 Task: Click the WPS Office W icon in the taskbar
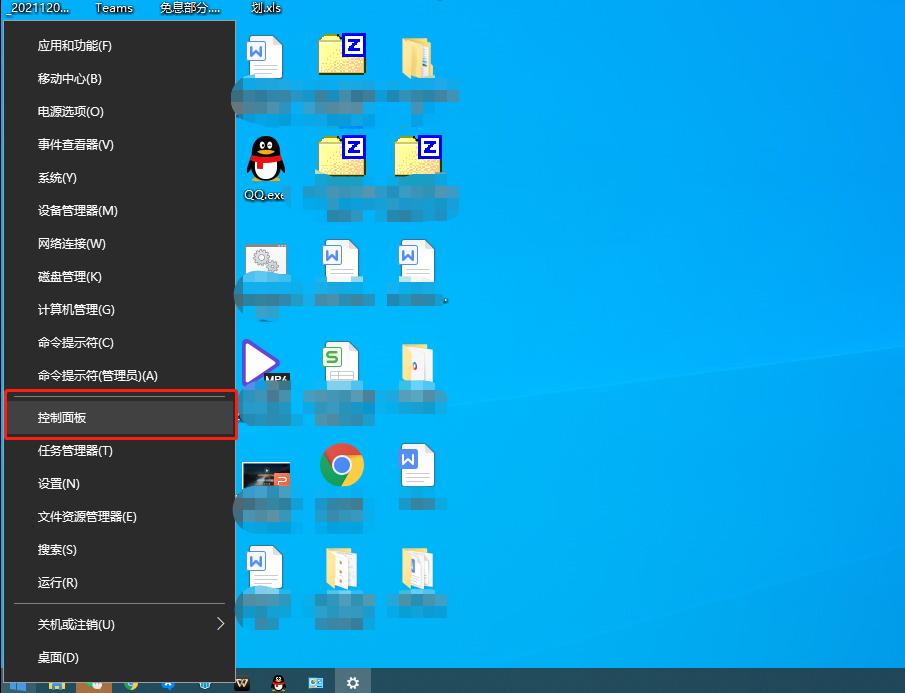point(240,682)
